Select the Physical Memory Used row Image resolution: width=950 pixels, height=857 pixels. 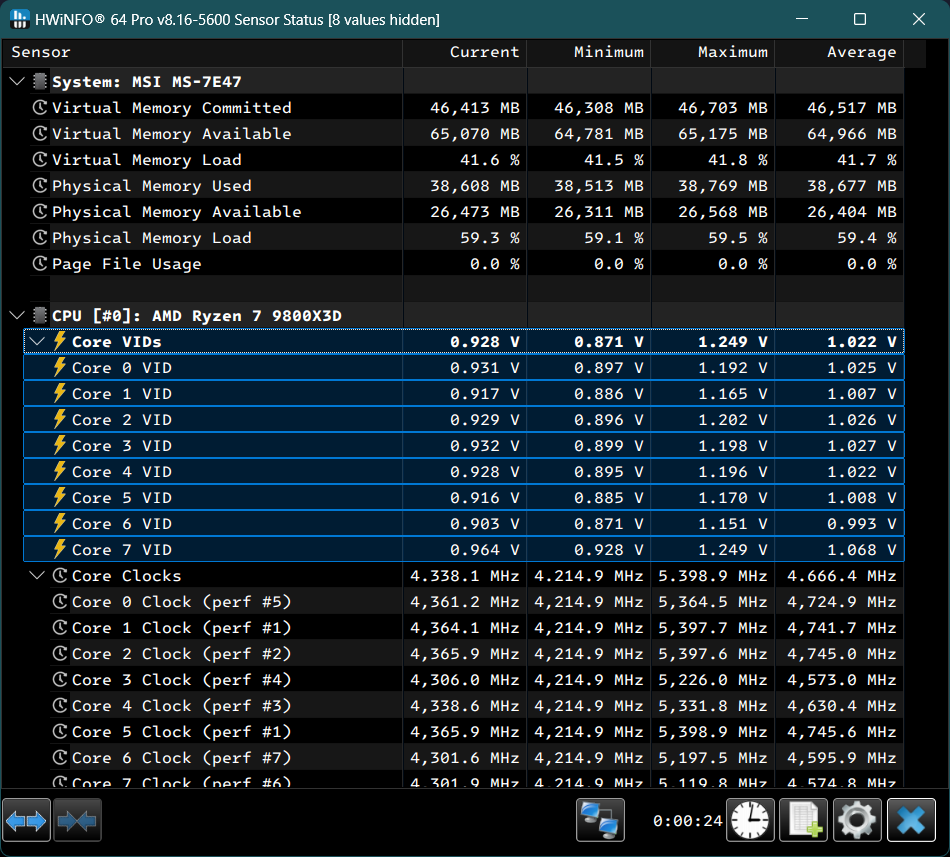467,186
